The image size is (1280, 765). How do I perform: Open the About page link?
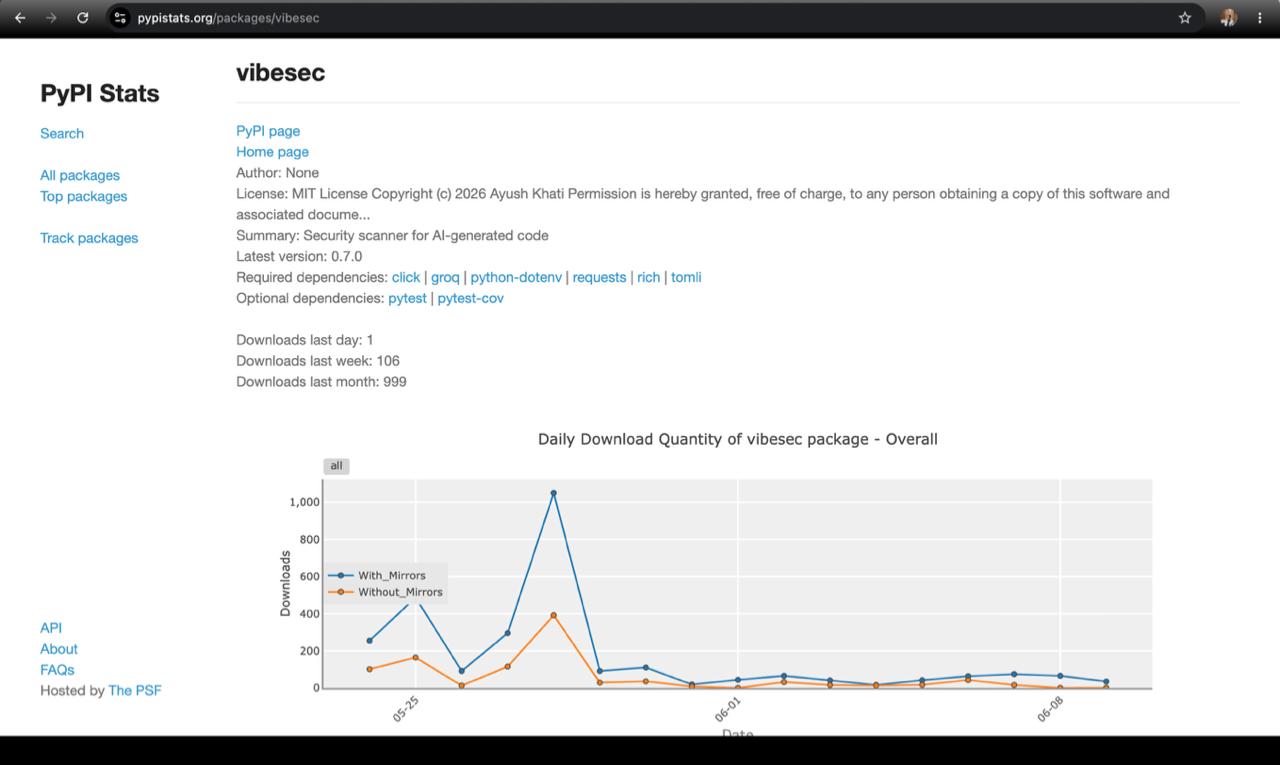pos(59,649)
